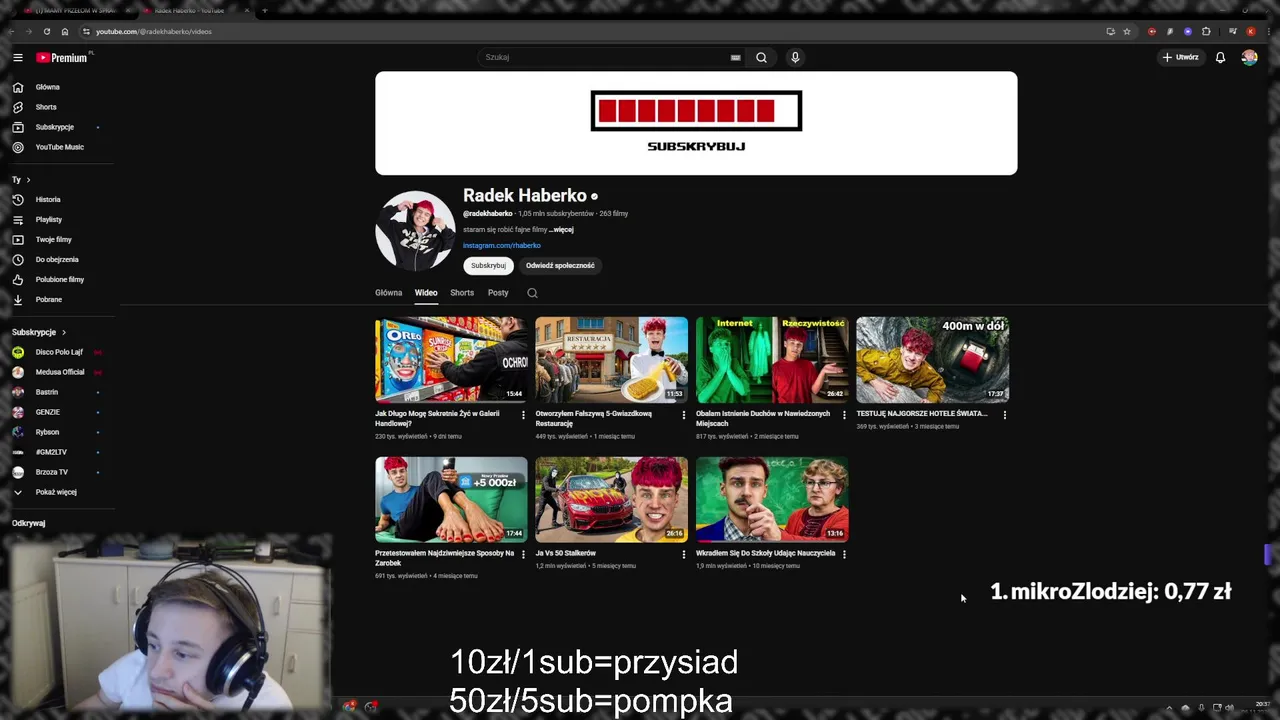1280x720 pixels.
Task: Click the install app icon in address bar
Action: click(x=1110, y=31)
